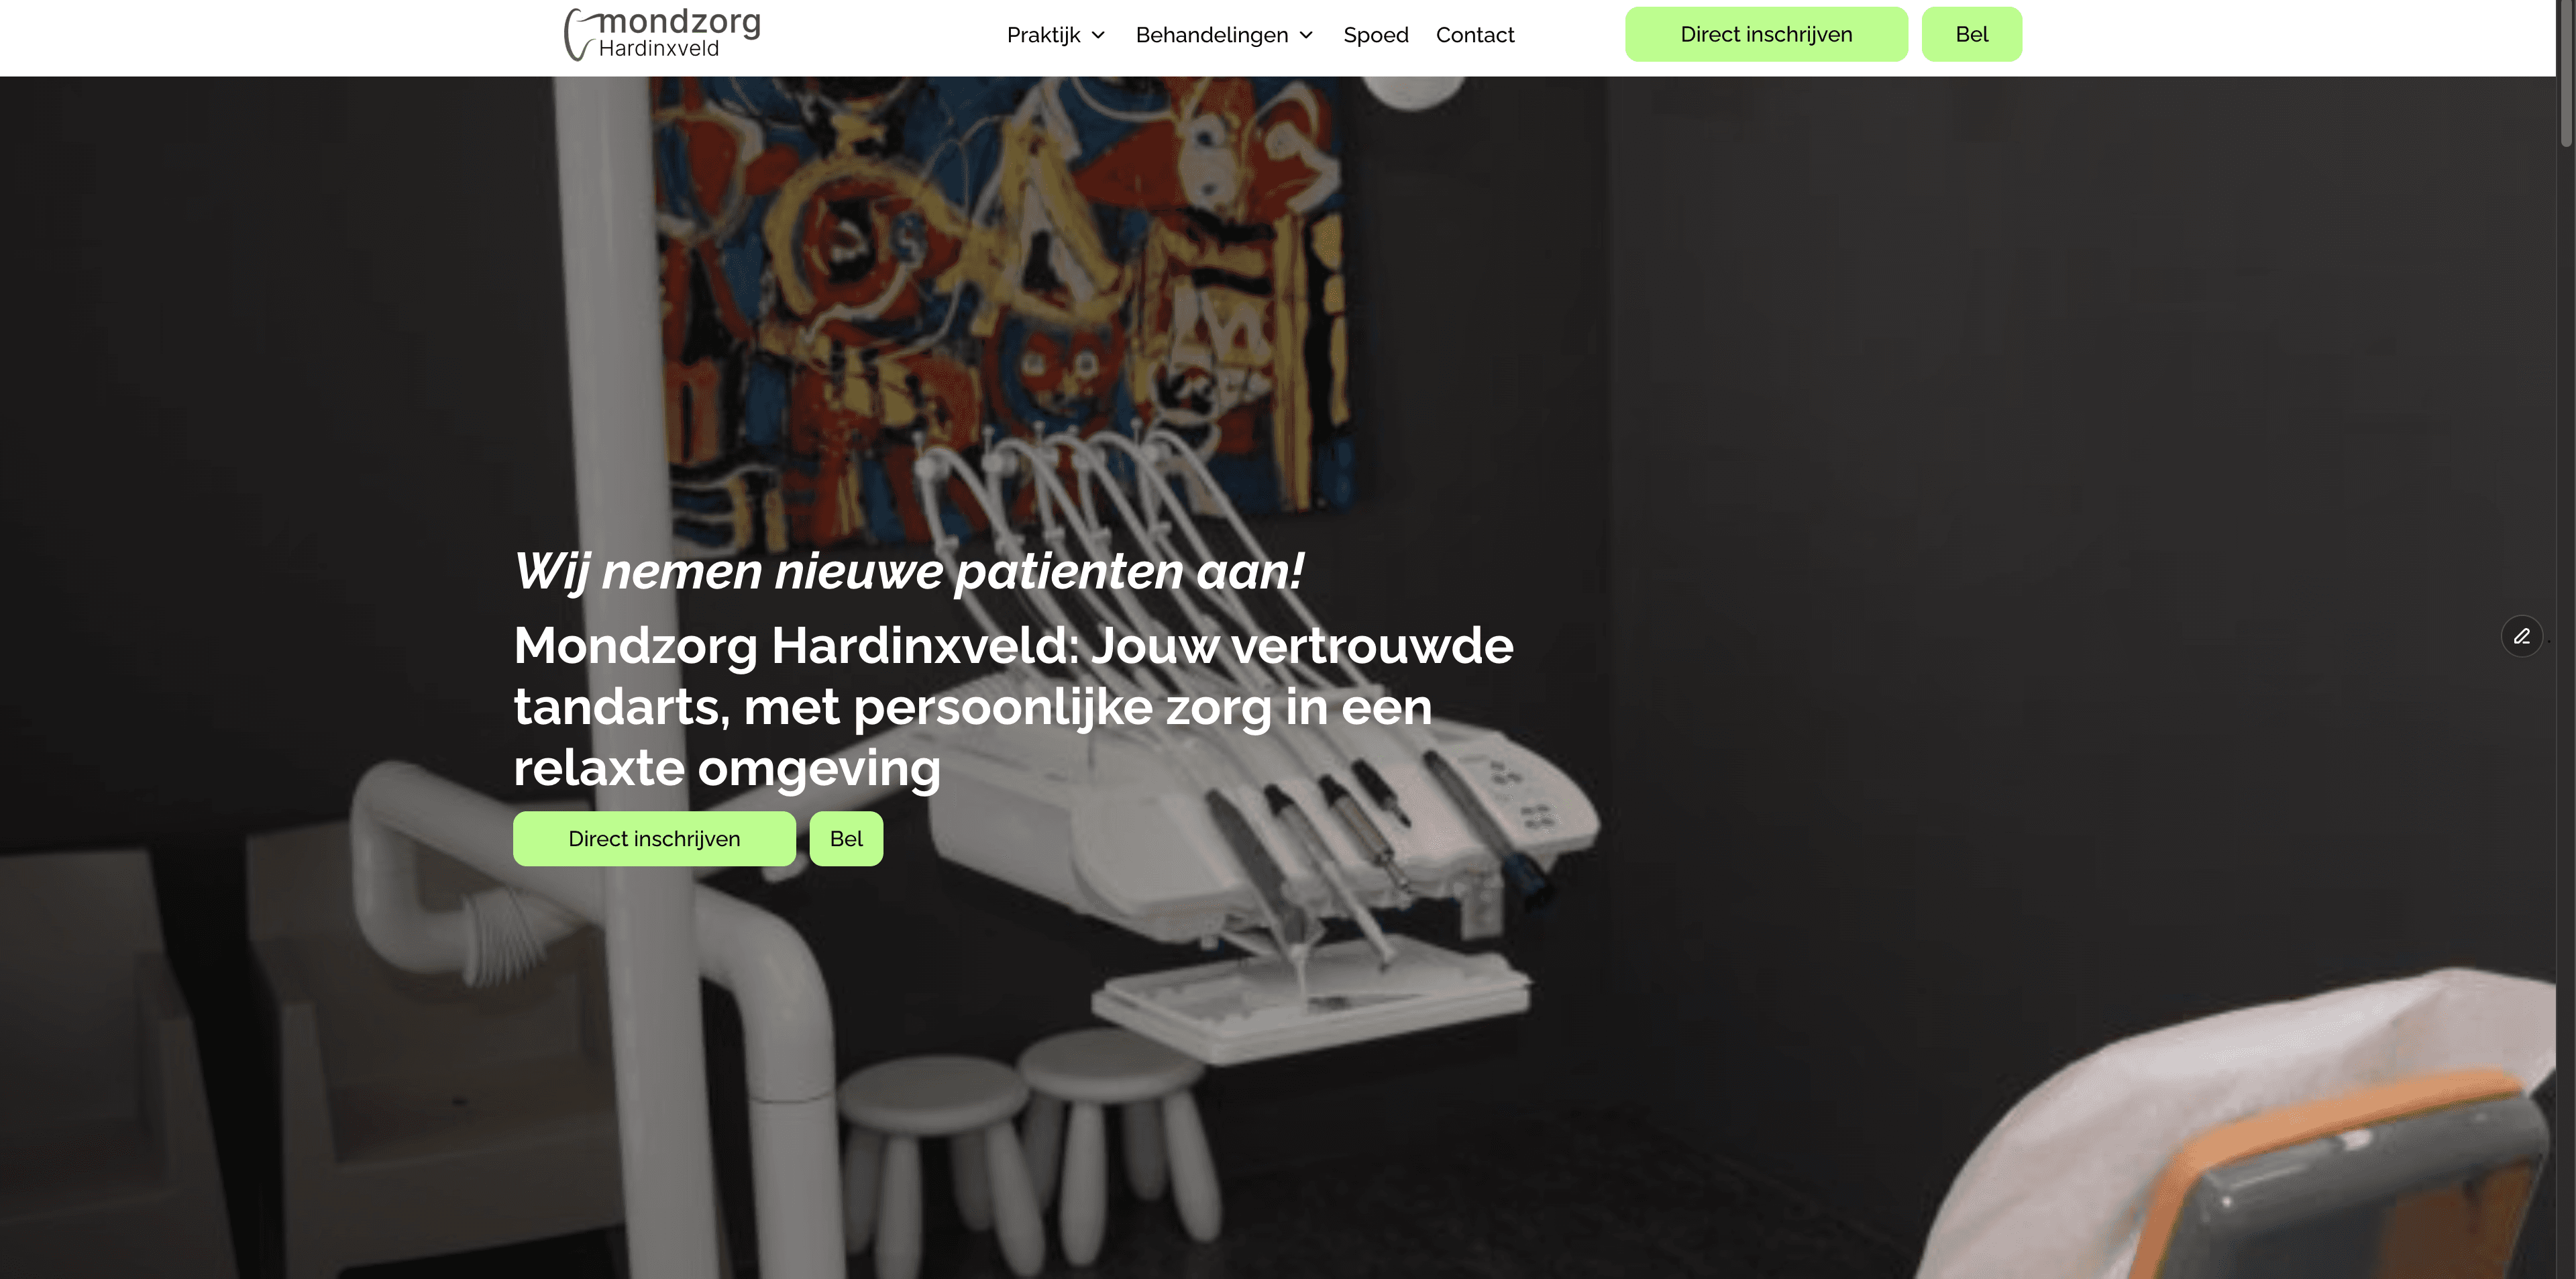Click the Mondzorg Hardinxveld main headline text
The height and width of the screenshot is (1279, 2576).
[1013, 706]
